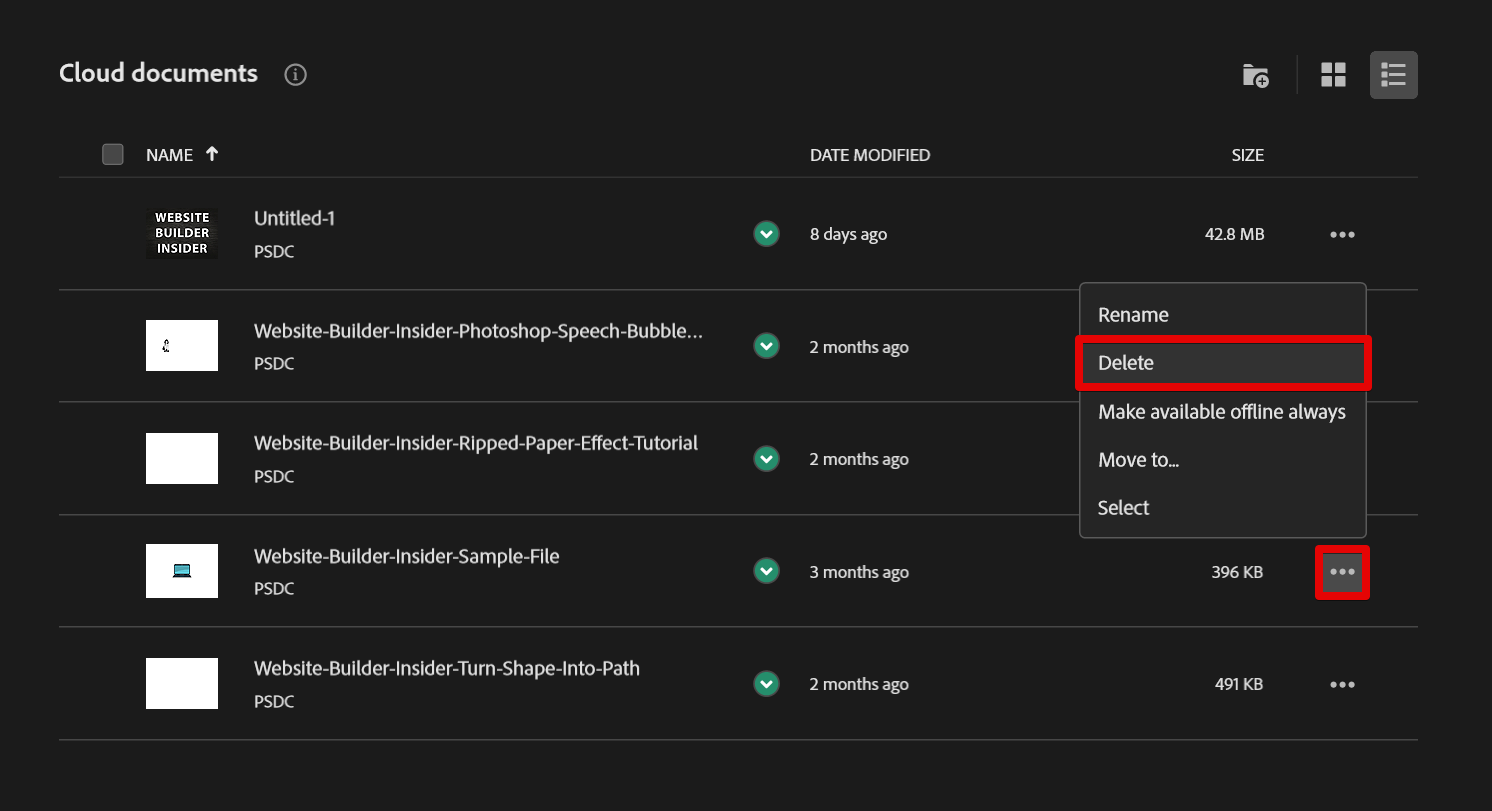The height and width of the screenshot is (811, 1492).
Task: Choose Move to... in context menu
Action: [1138, 460]
